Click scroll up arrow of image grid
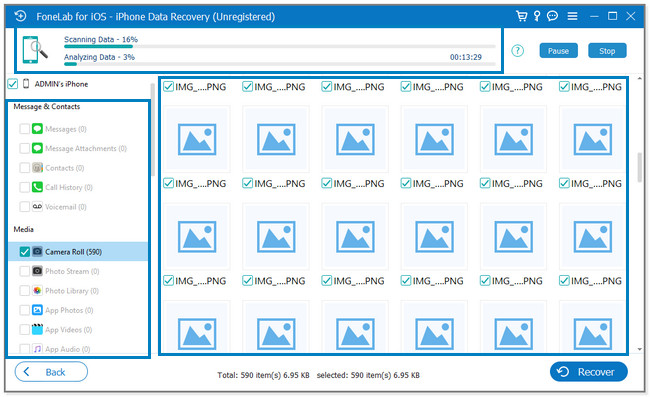Image resolution: width=650 pixels, height=397 pixels. (640, 78)
